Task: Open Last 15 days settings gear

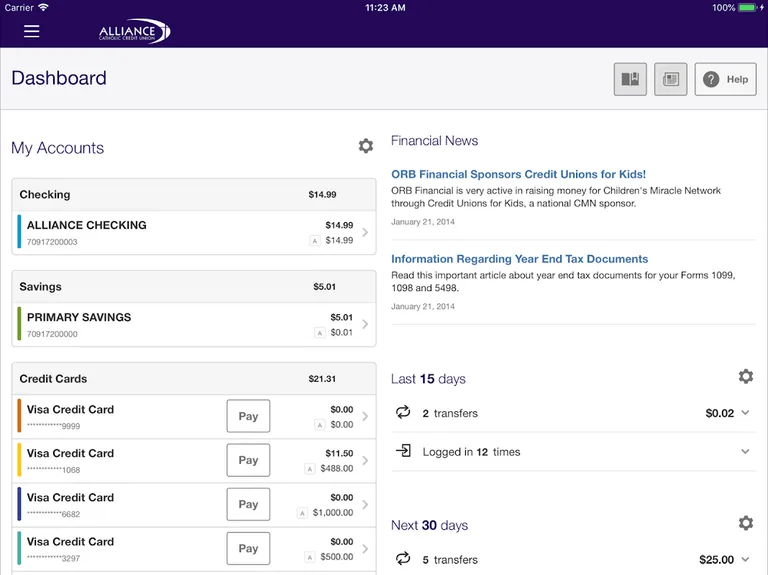Action: pyautogui.click(x=745, y=376)
